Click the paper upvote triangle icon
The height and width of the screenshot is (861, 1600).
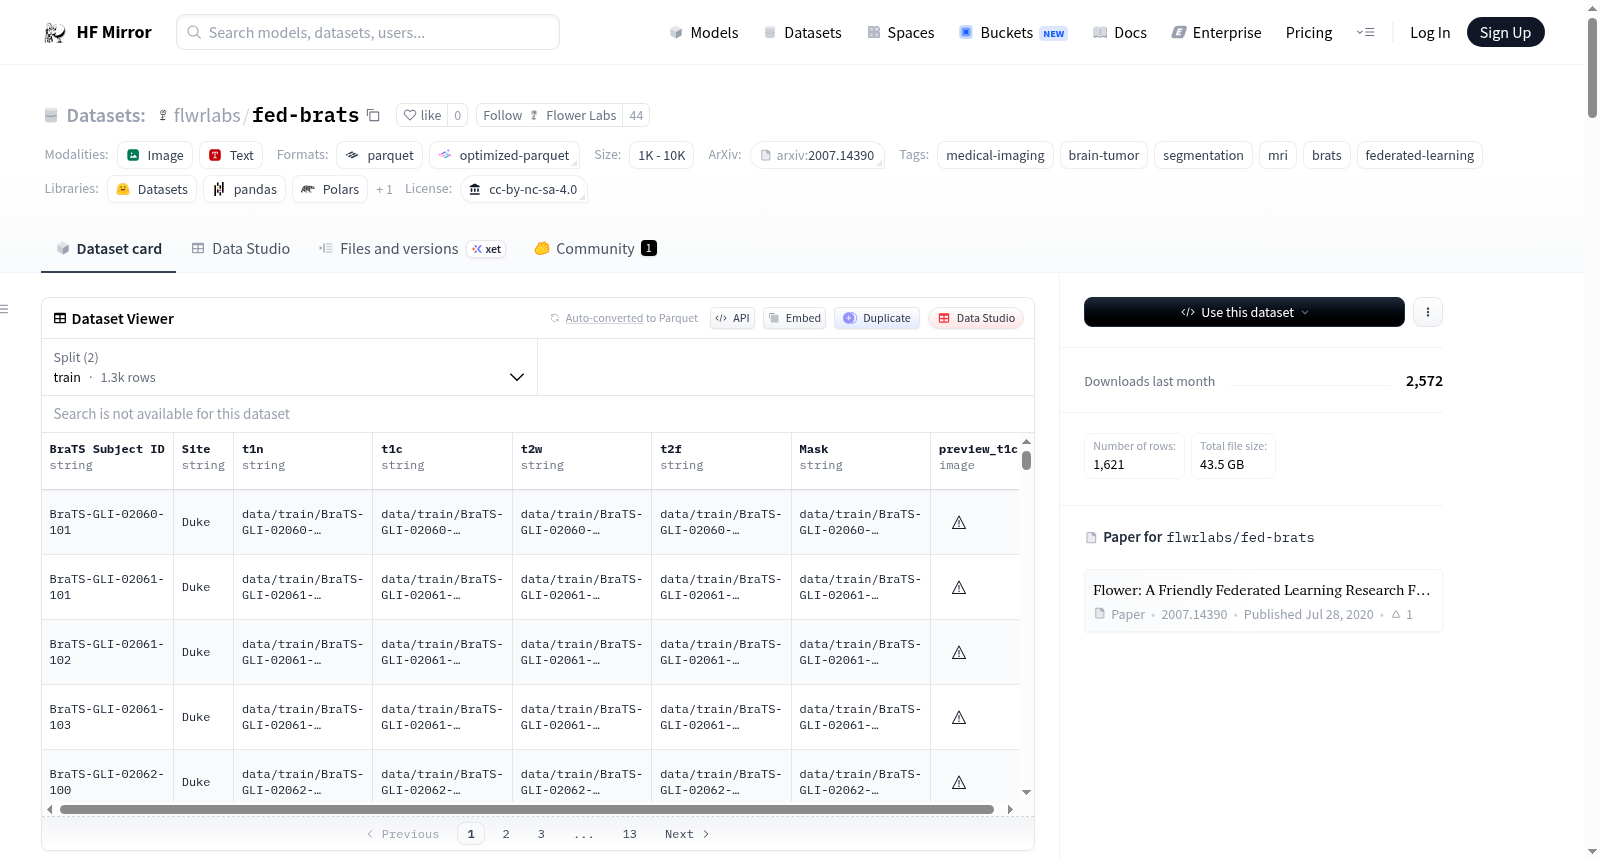point(1396,614)
